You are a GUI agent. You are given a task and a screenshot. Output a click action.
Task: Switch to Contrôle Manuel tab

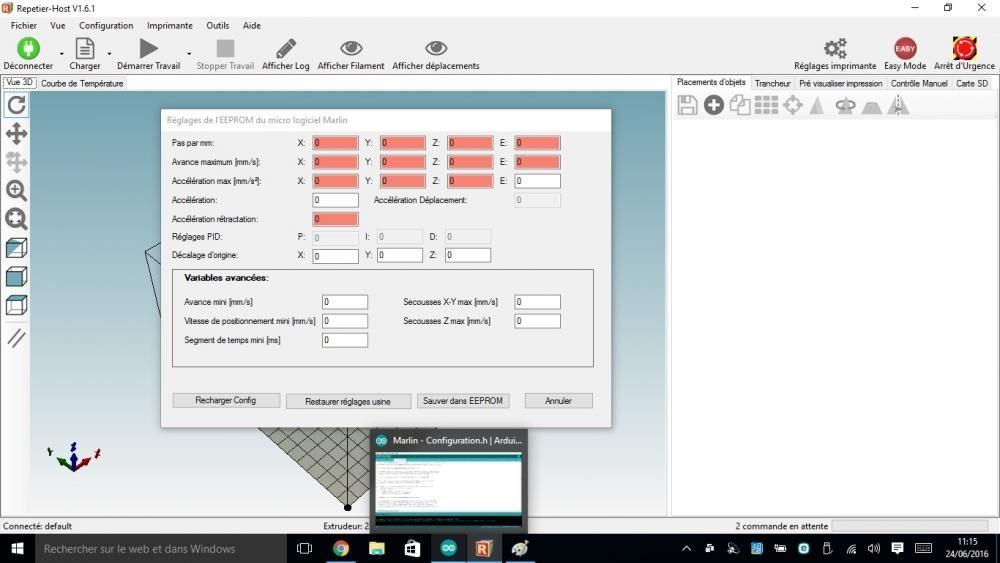pyautogui.click(x=919, y=84)
